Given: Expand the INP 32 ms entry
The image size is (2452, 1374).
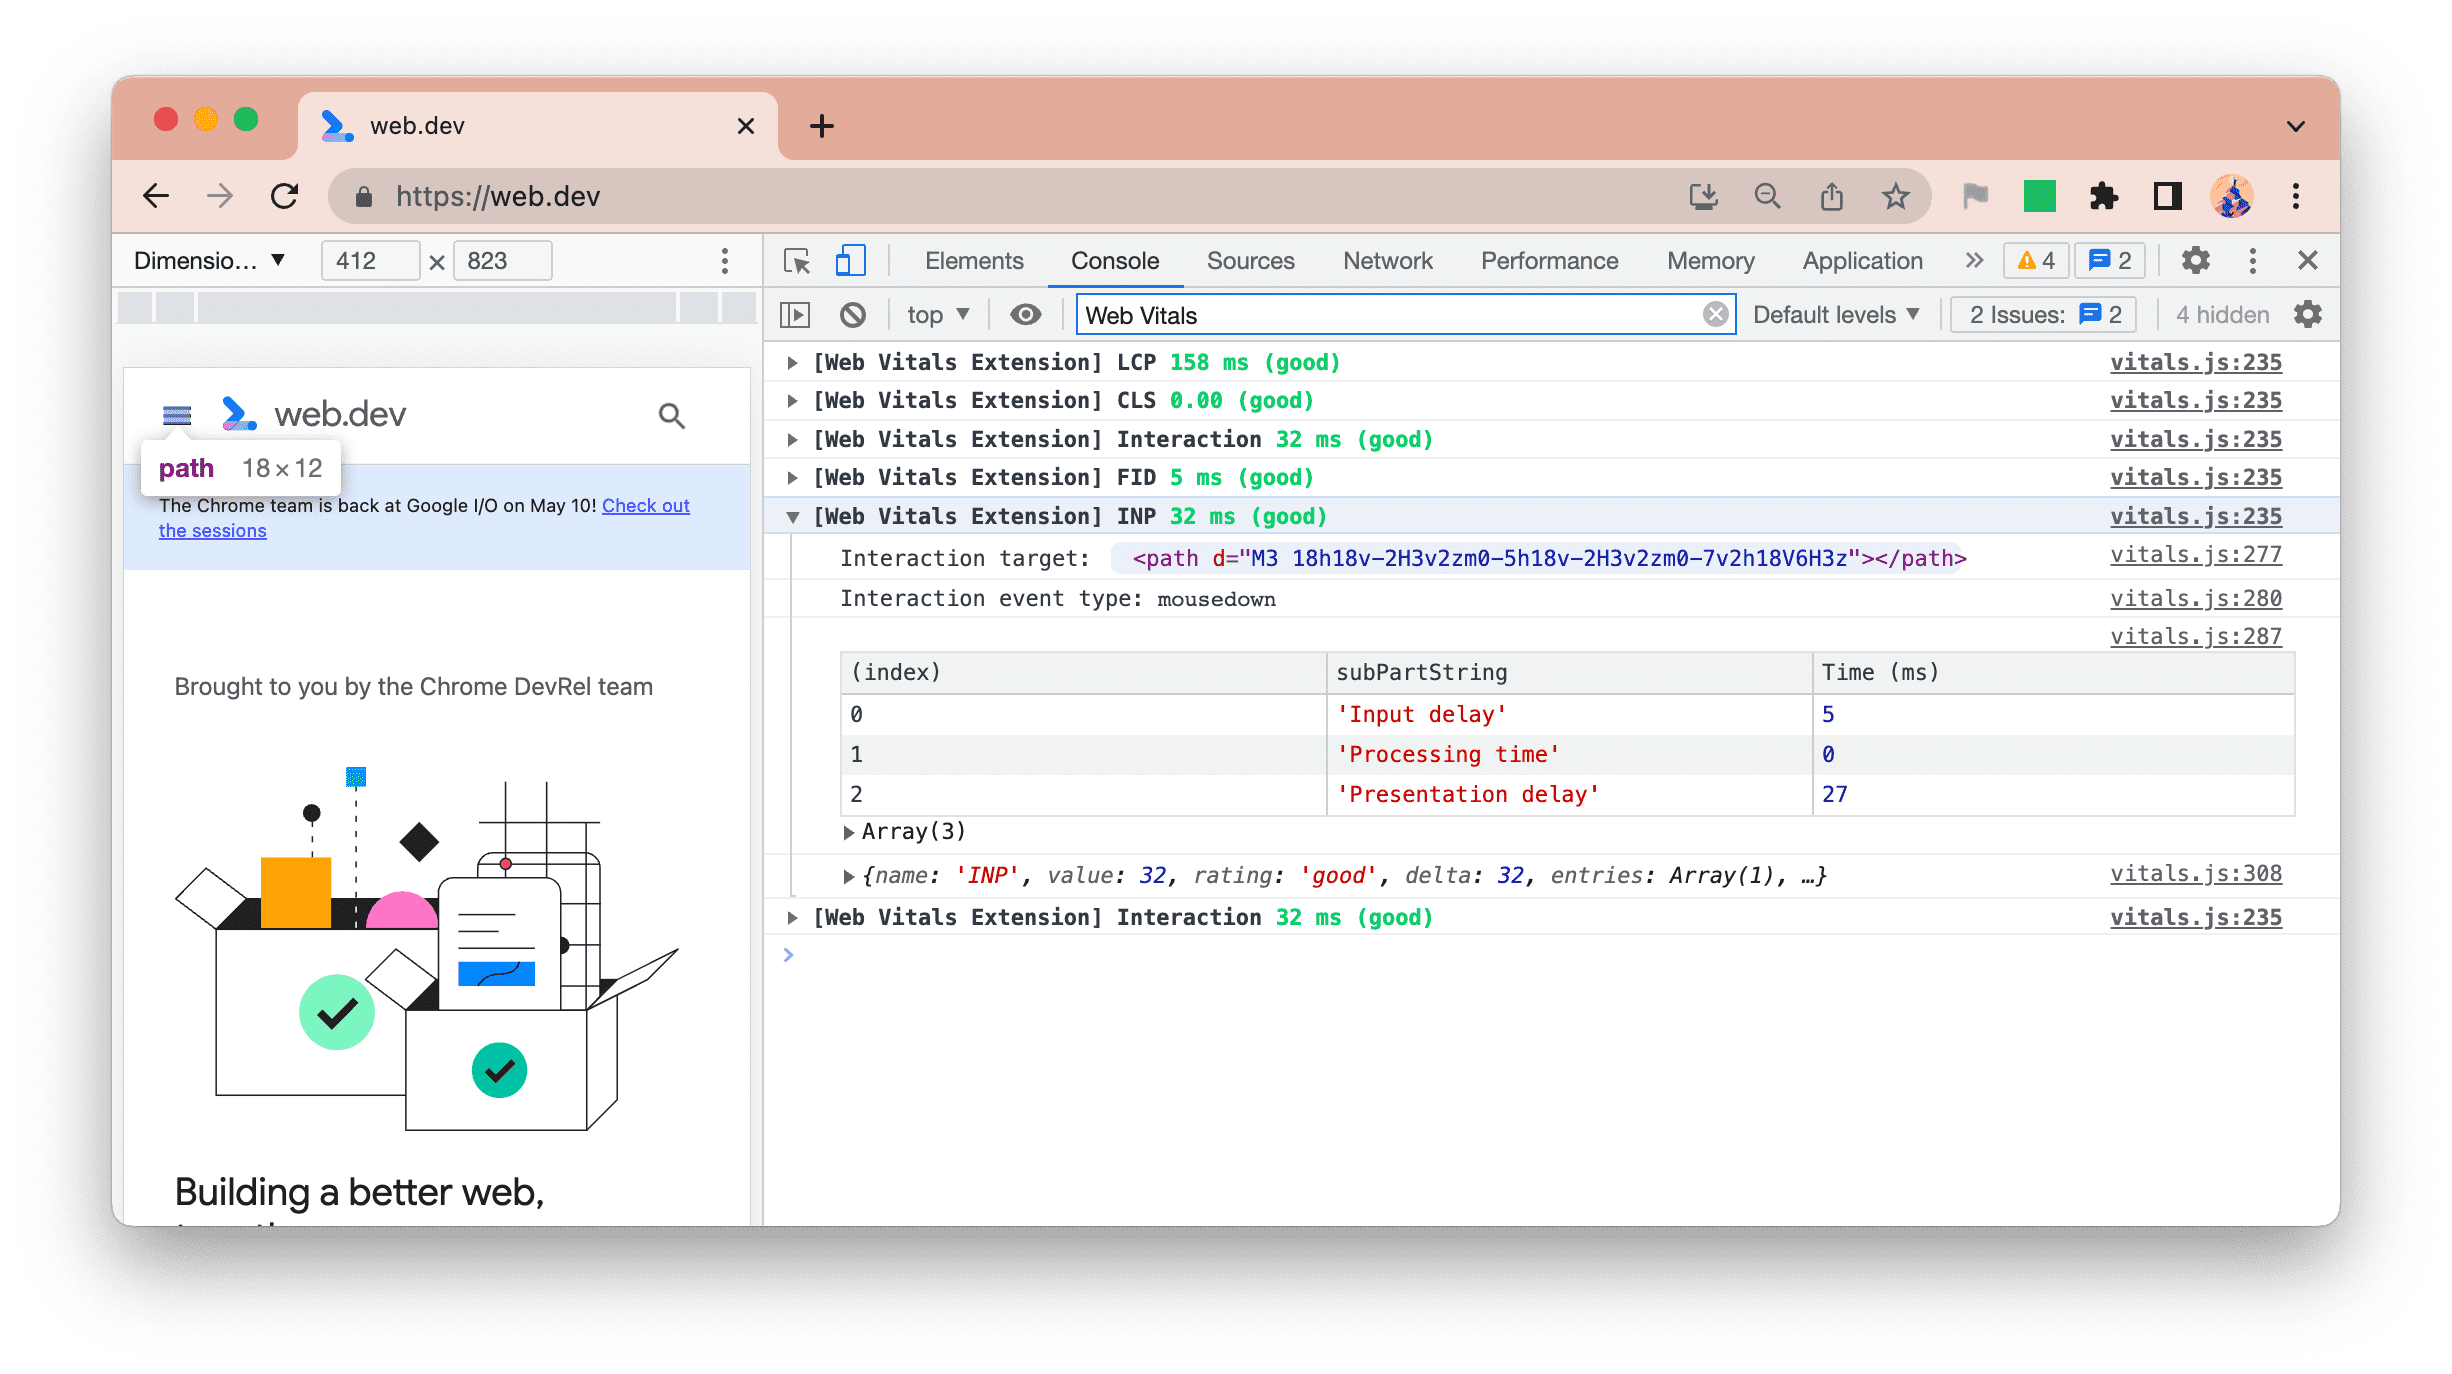Looking at the screenshot, I should point(795,515).
